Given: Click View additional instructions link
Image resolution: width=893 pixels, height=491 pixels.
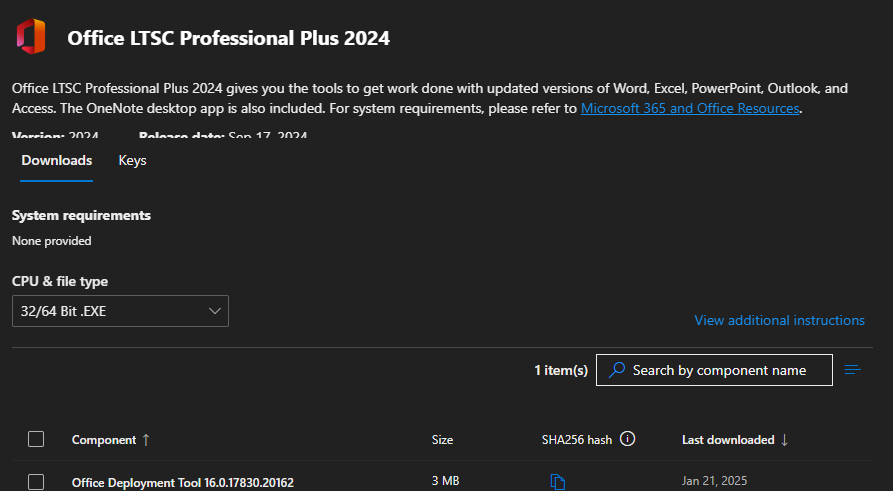Looking at the screenshot, I should pos(779,320).
